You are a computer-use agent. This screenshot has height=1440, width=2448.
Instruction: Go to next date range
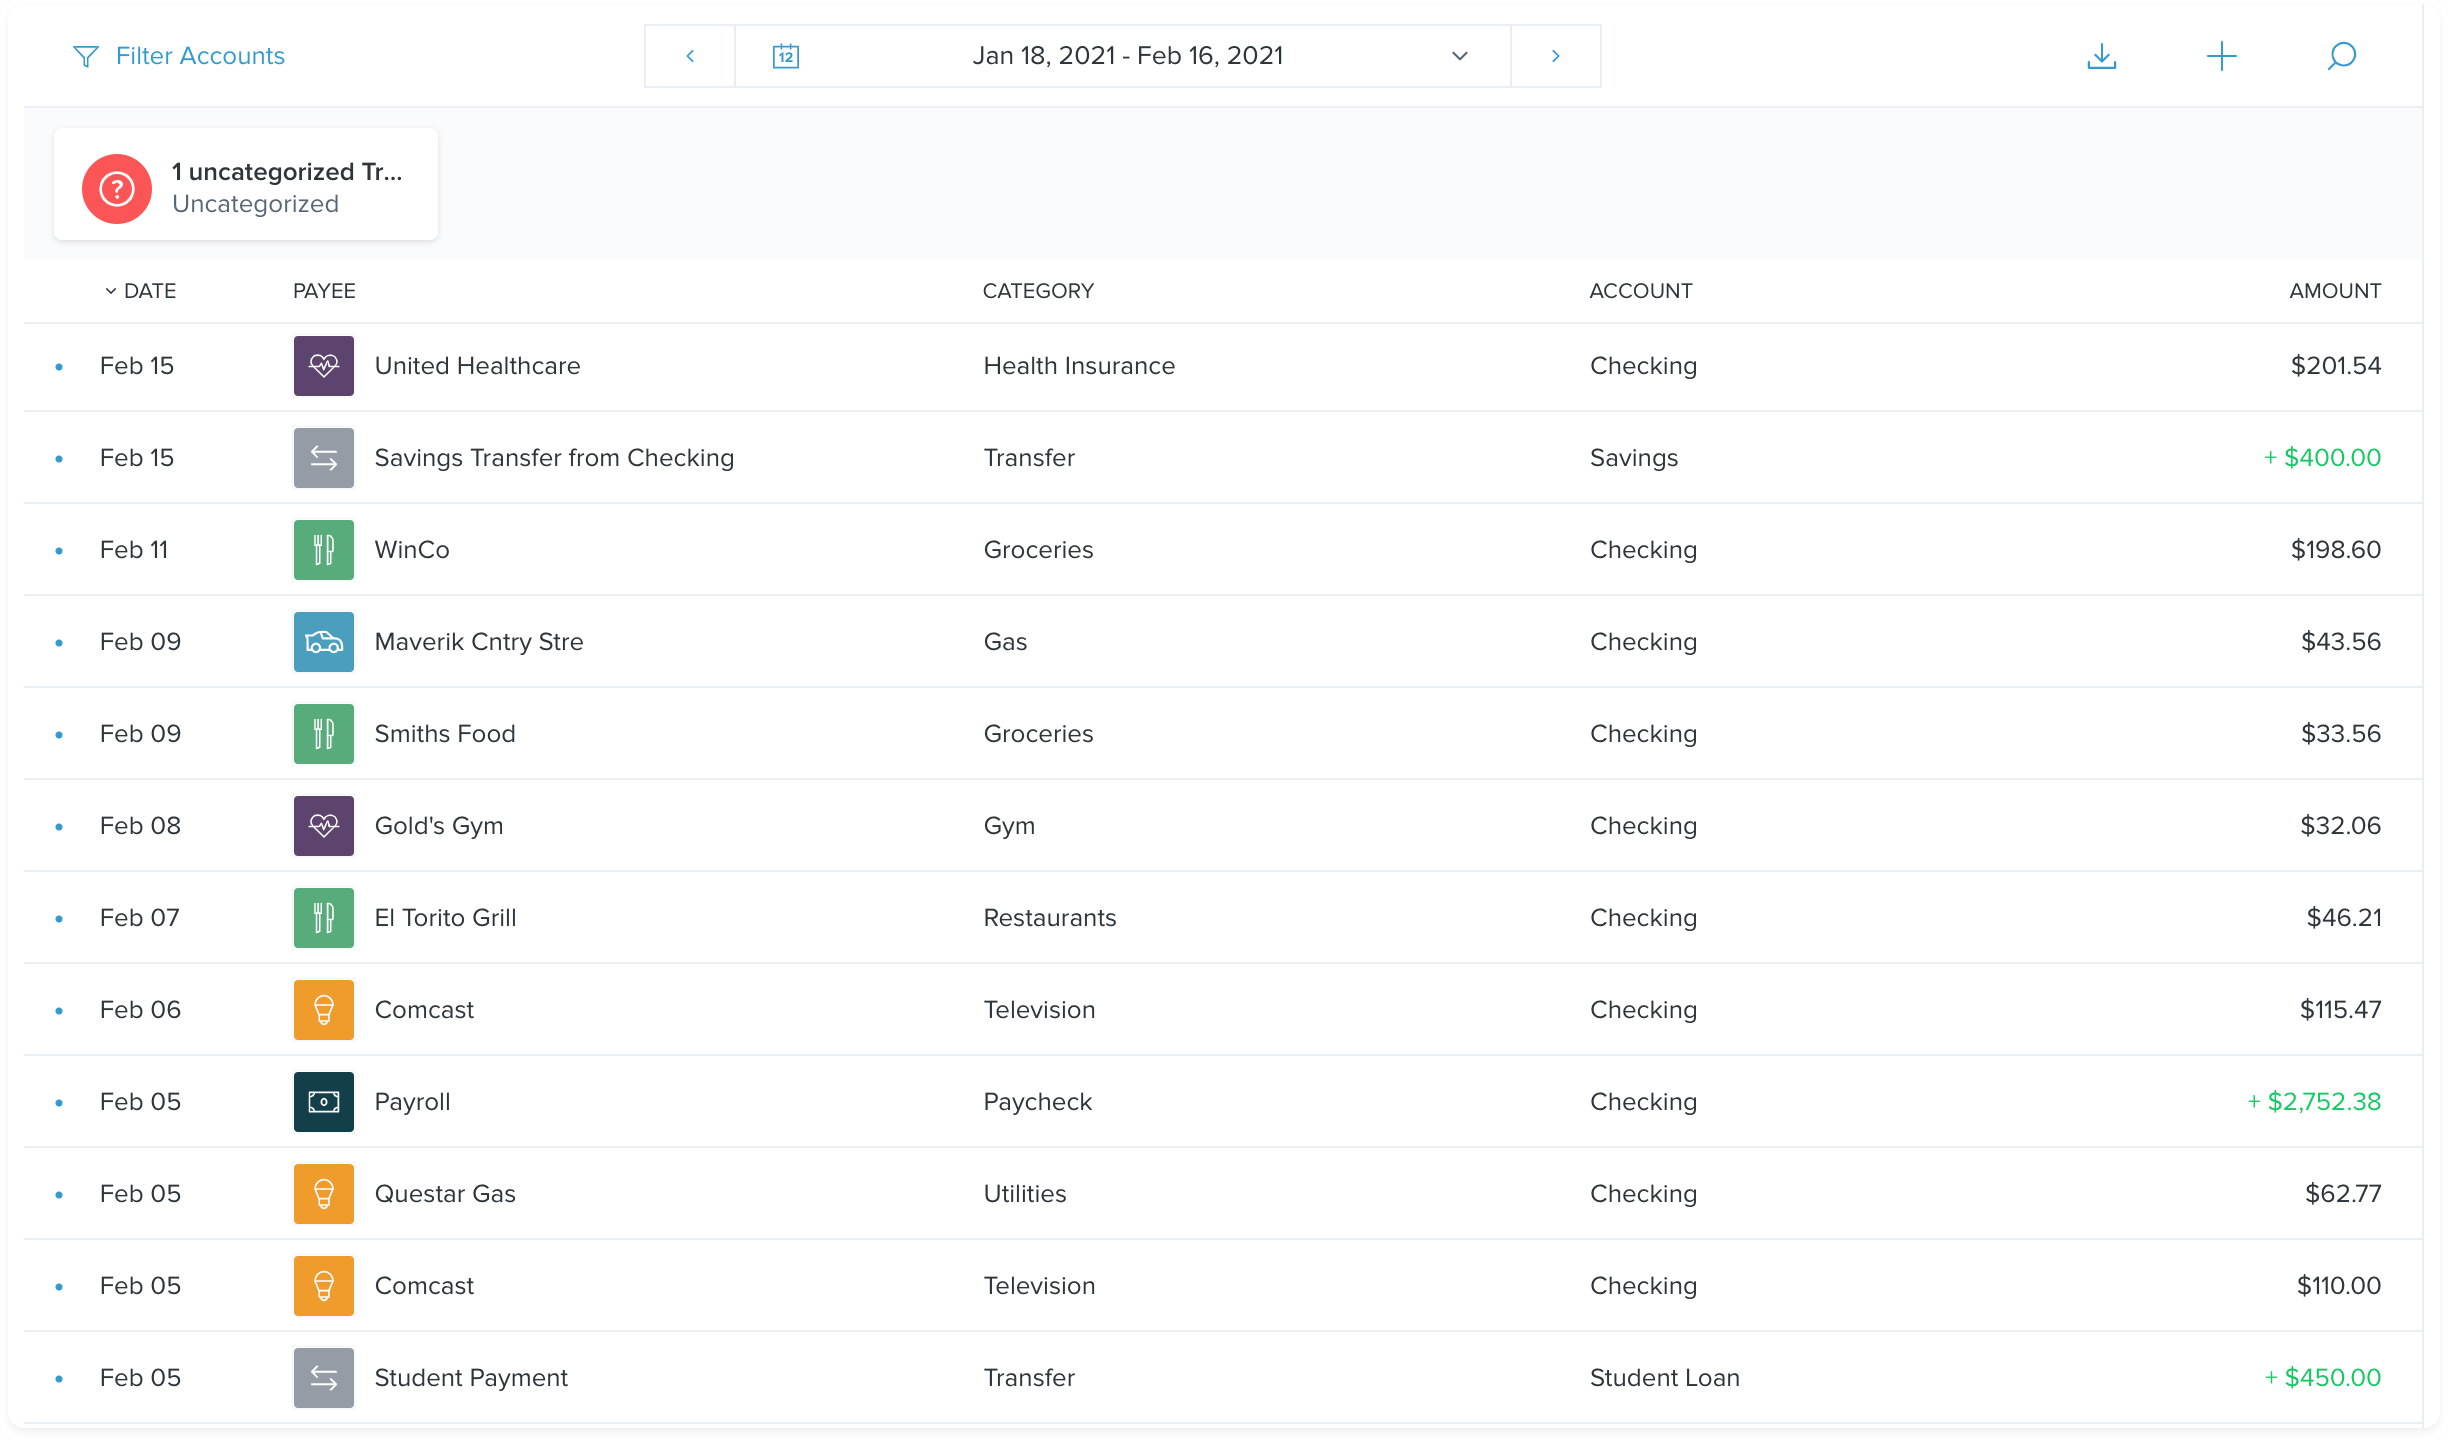coord(1555,56)
